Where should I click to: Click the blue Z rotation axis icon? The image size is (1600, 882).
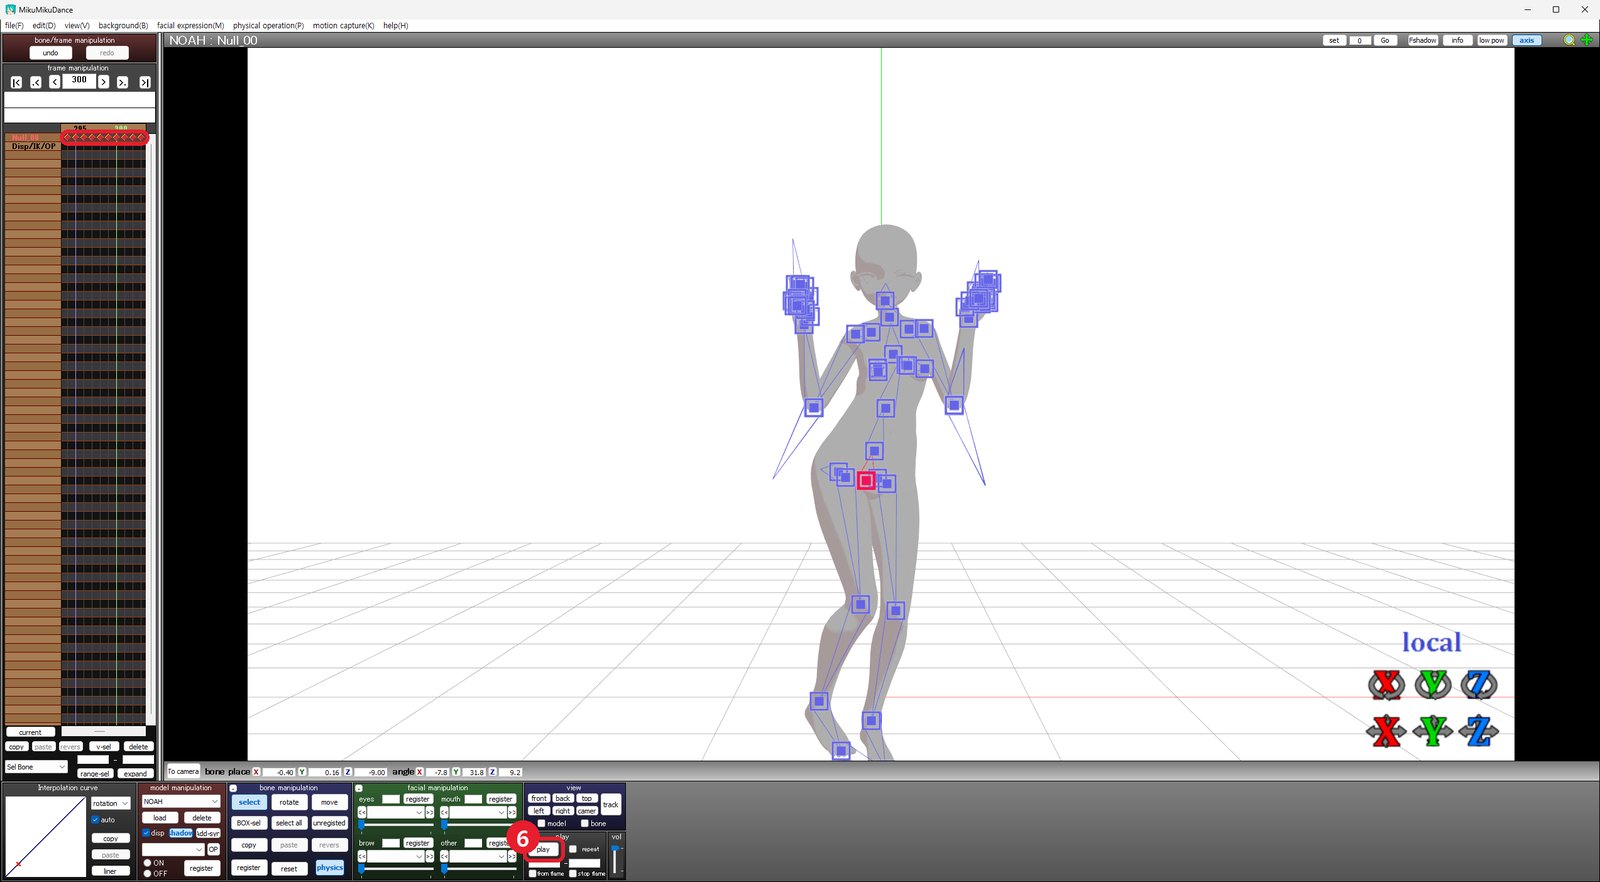(x=1479, y=685)
